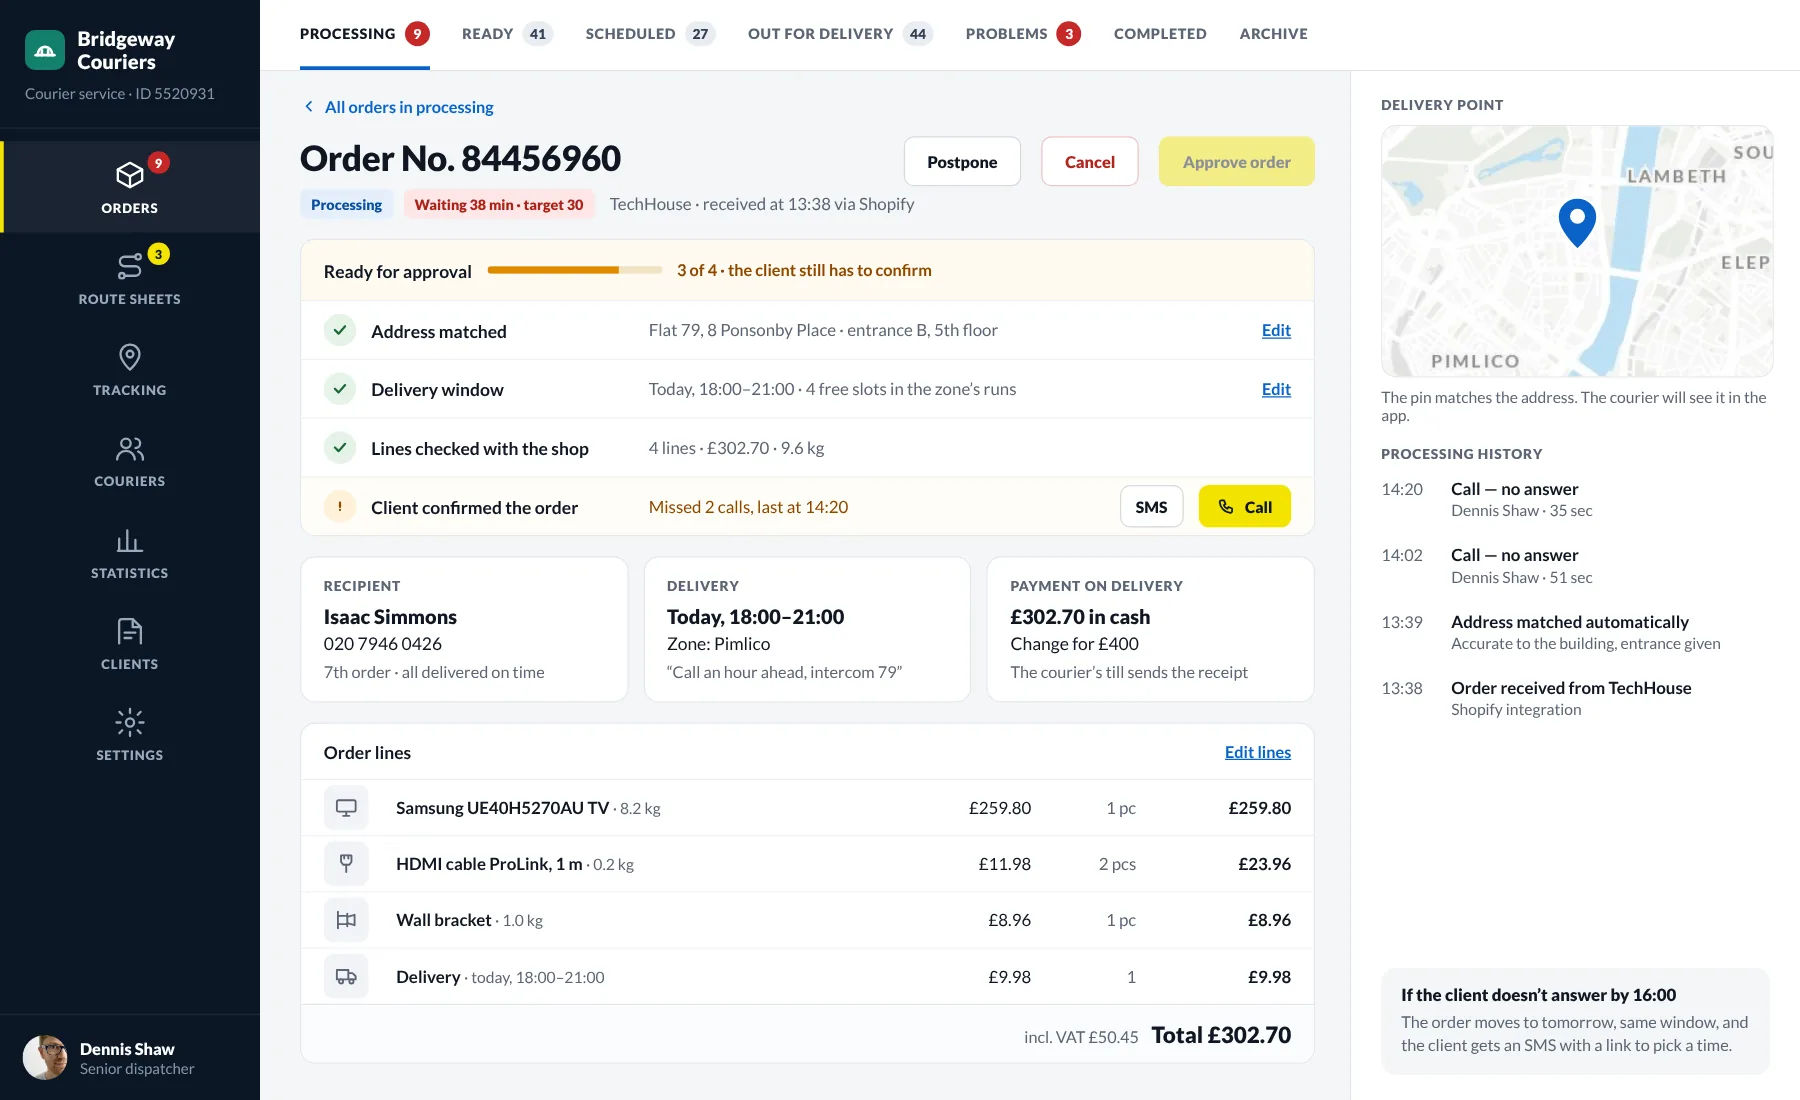Click the Wall bracket item icon

click(346, 920)
